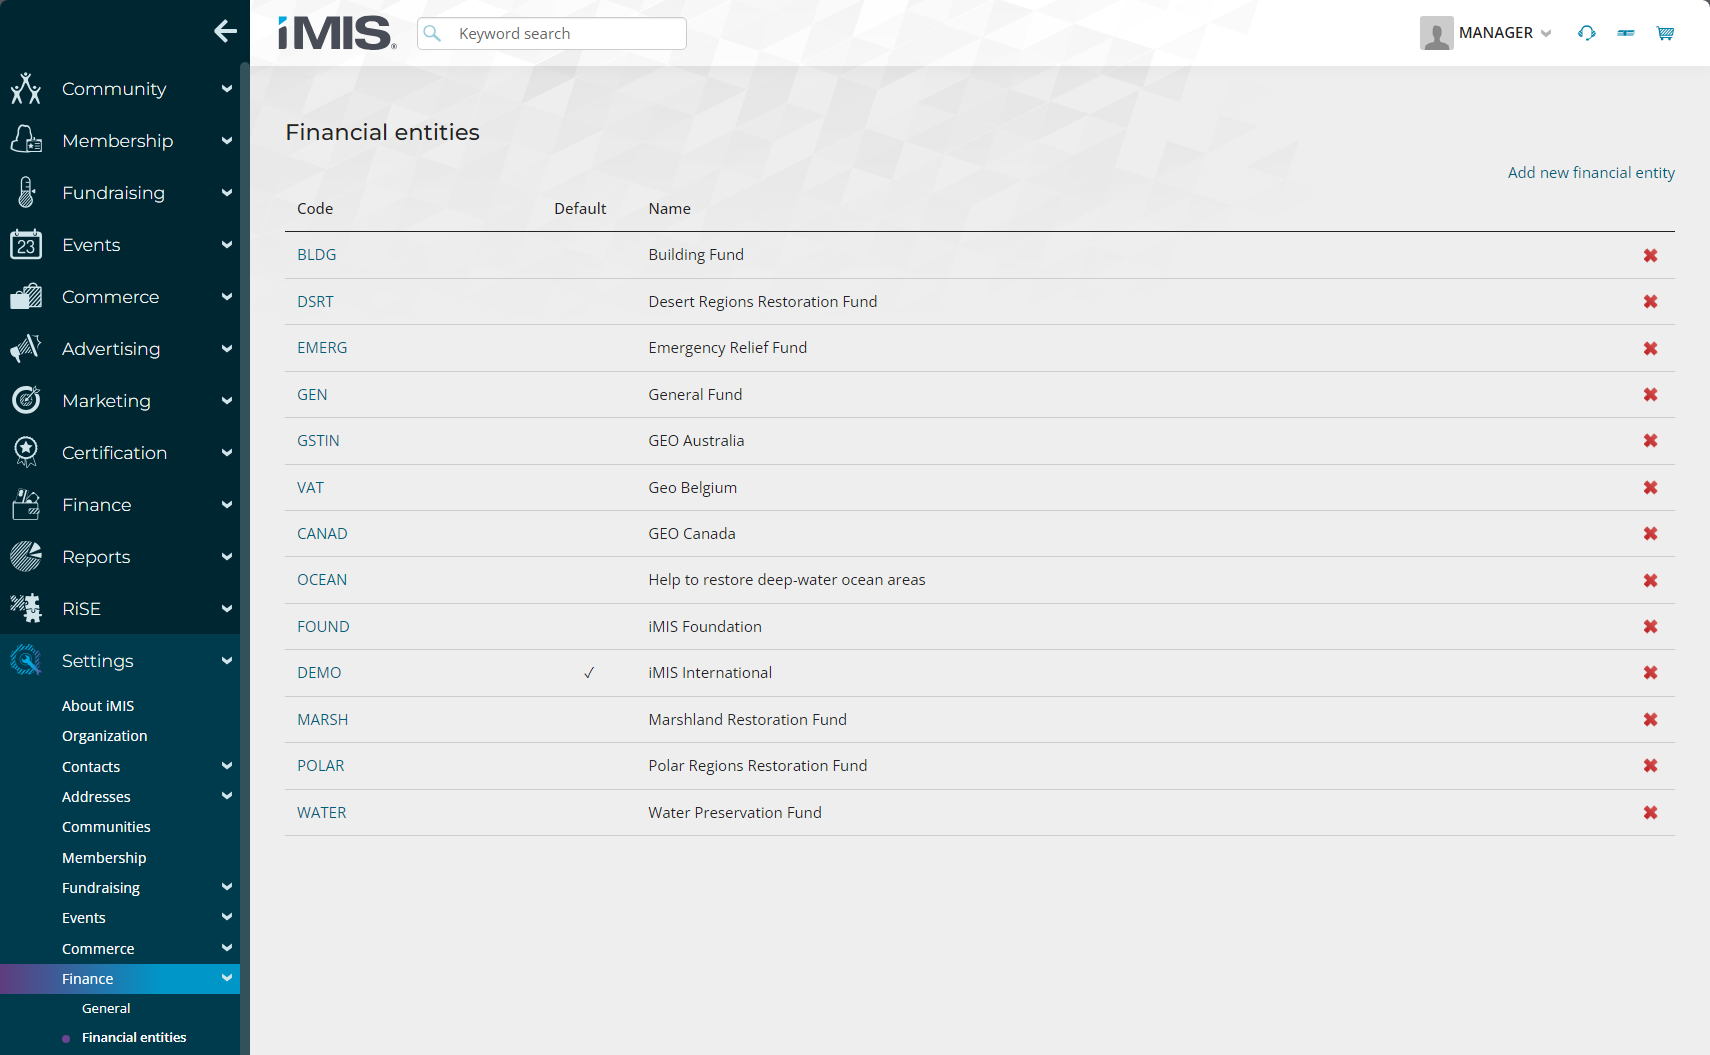Open the Advertising megaphone icon

pos(26,348)
